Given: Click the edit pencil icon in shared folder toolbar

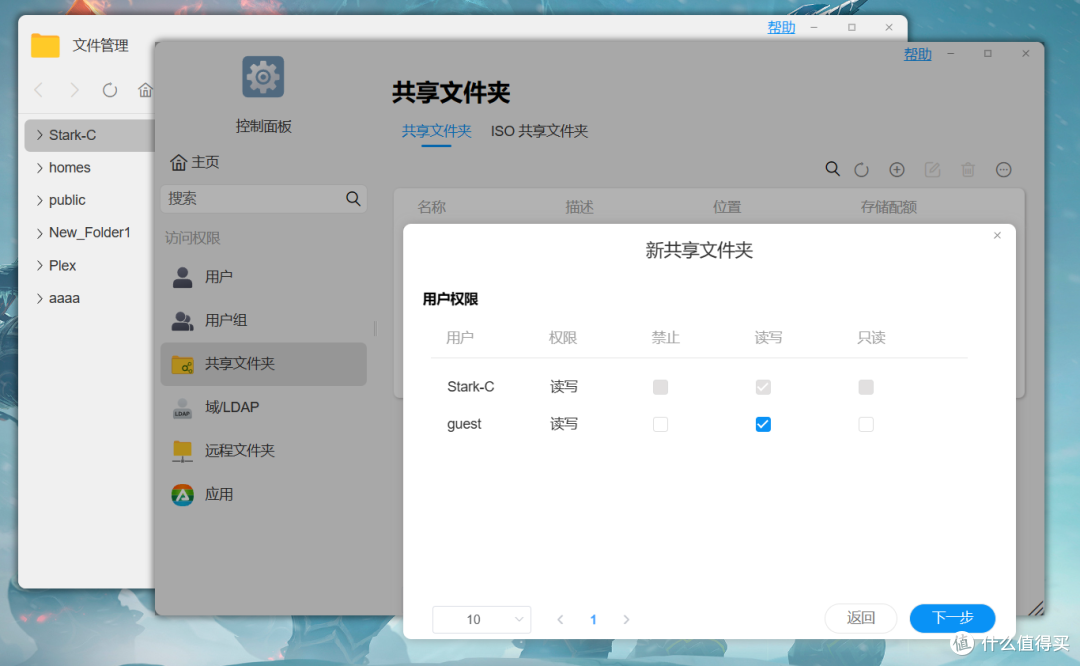Looking at the screenshot, I should coord(932,169).
